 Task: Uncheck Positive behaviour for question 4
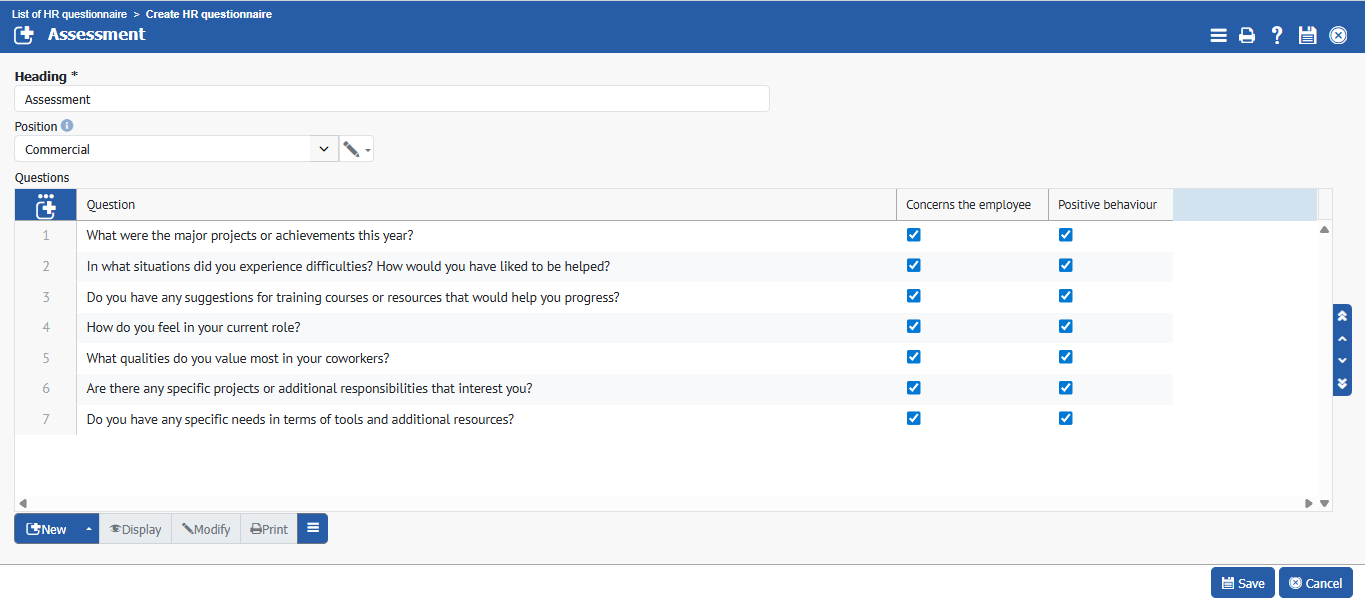click(1065, 327)
